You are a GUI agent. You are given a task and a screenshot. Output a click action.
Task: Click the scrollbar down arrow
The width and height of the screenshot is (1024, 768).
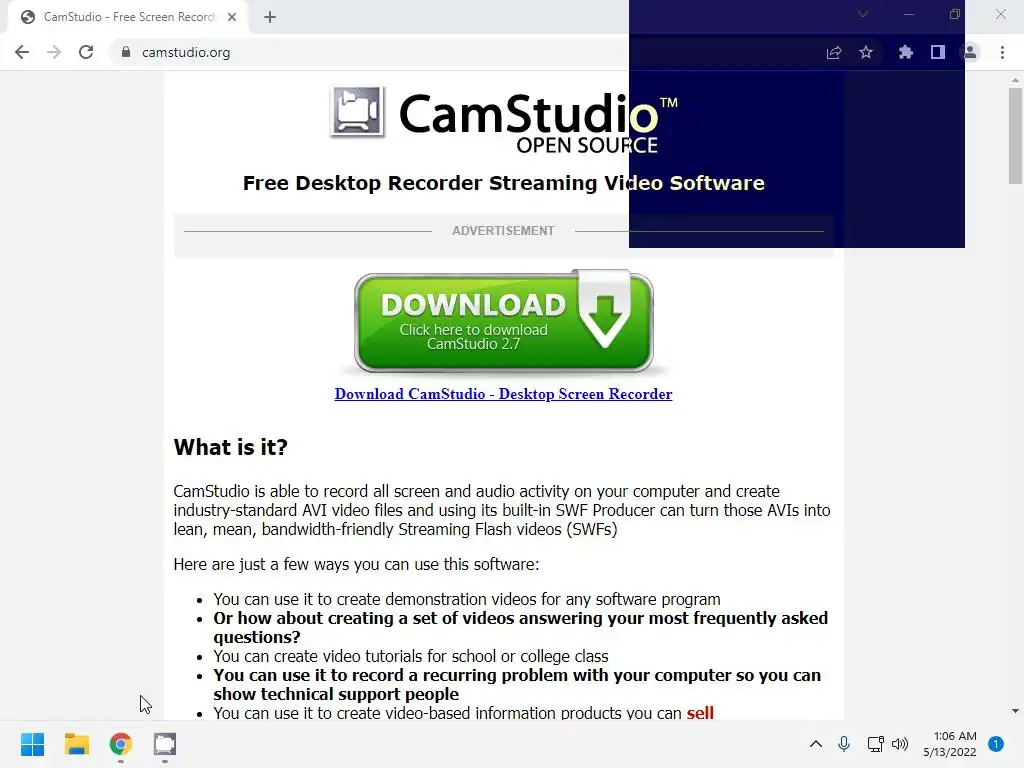pyautogui.click(x=1015, y=711)
